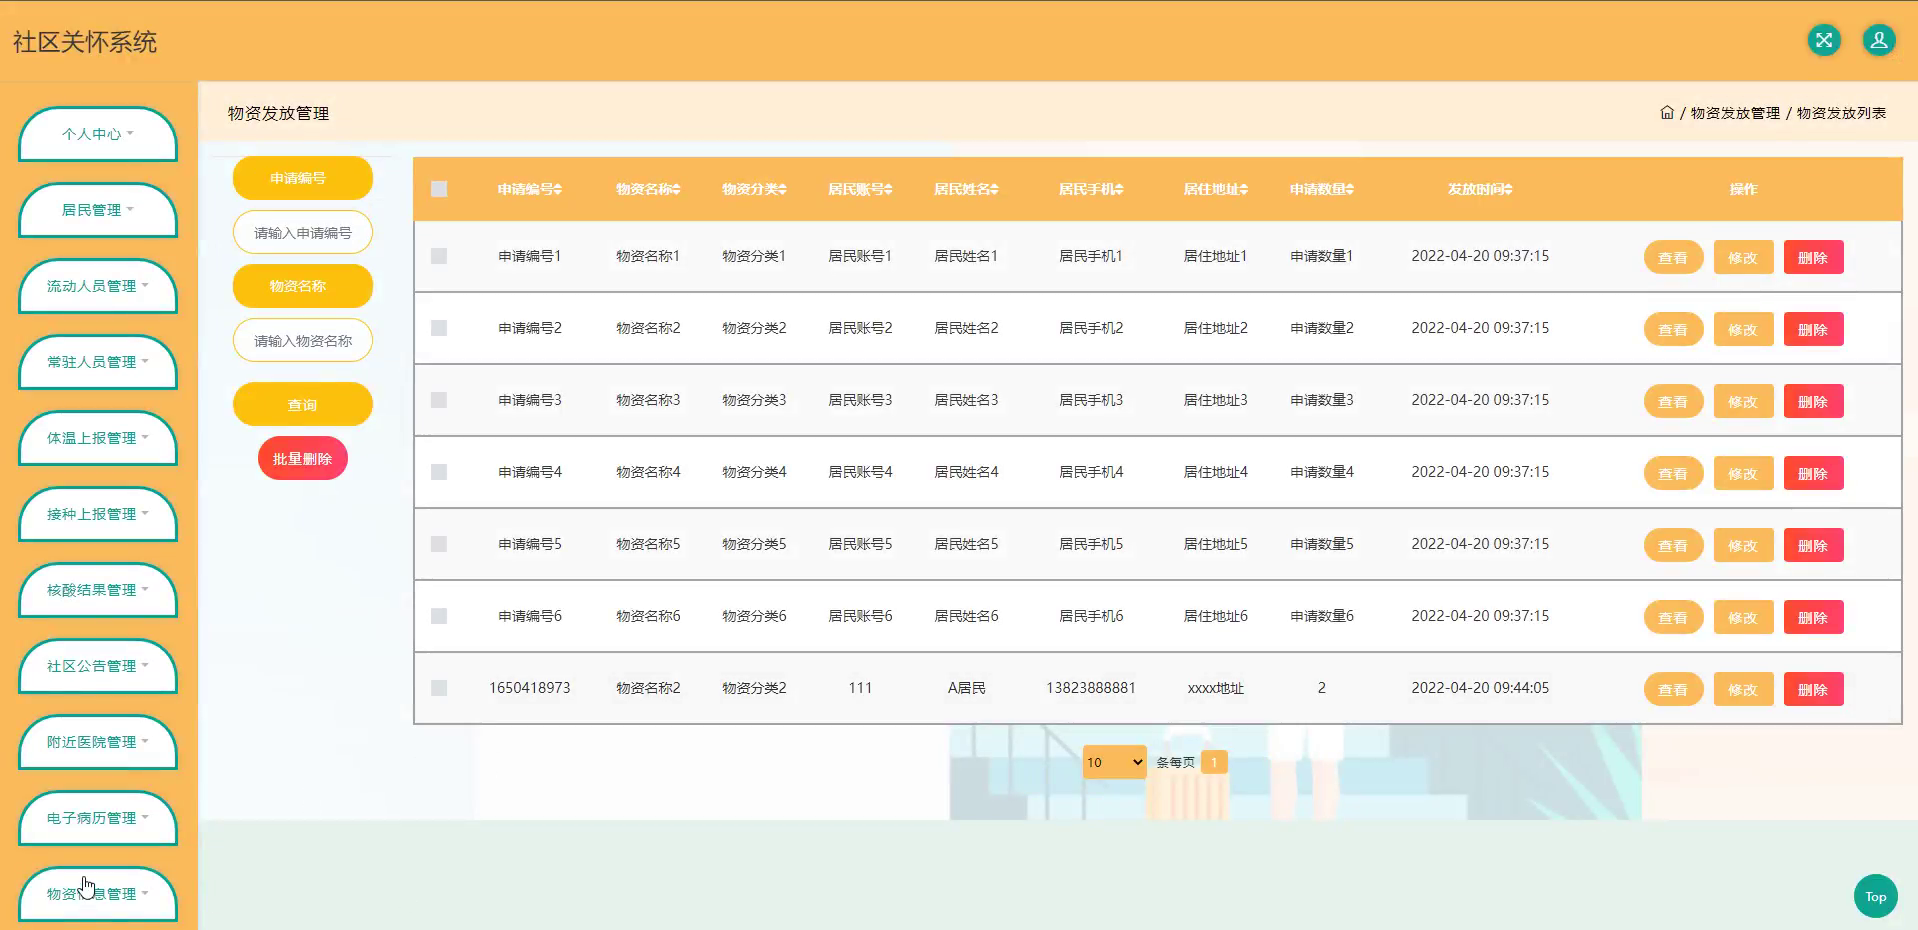
Task: Click 修改 for 申请编号1 row
Action: coord(1743,257)
